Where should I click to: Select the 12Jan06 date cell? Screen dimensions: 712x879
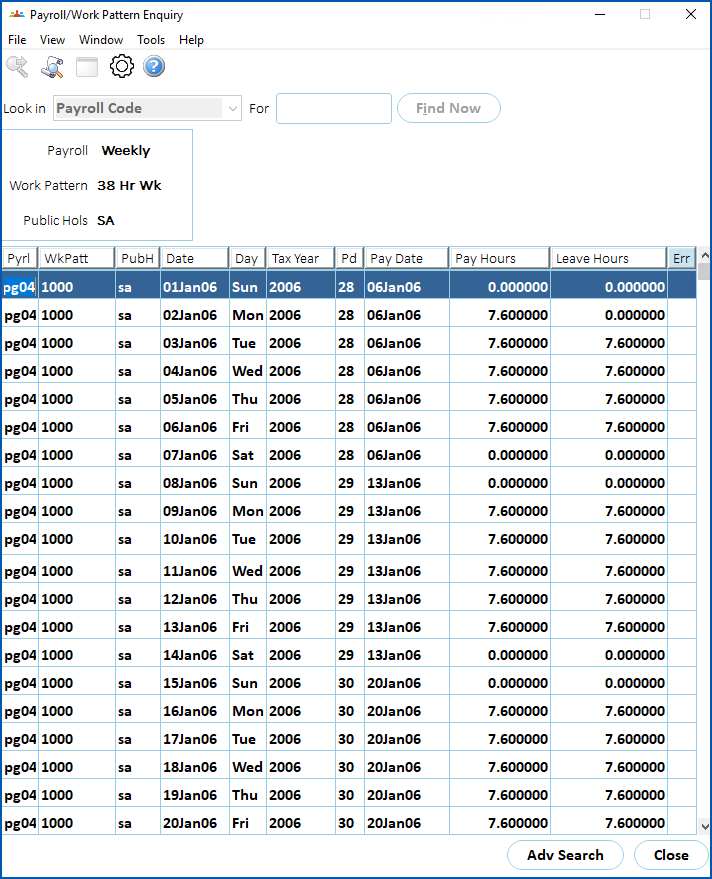pos(195,599)
